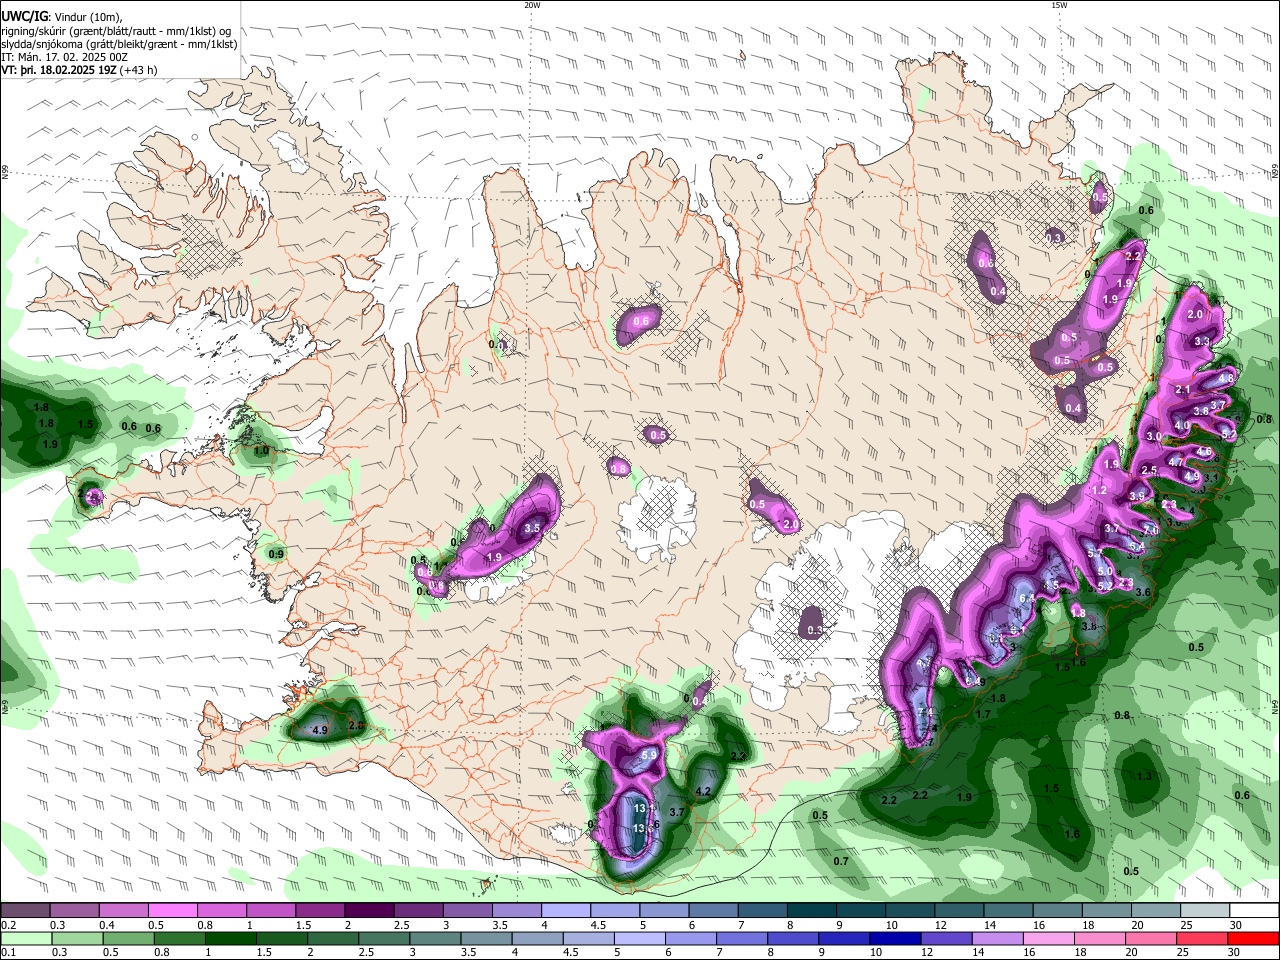Click the 10 label in the purple legend row
This screenshot has width=1280, height=960.
[x=892, y=925]
